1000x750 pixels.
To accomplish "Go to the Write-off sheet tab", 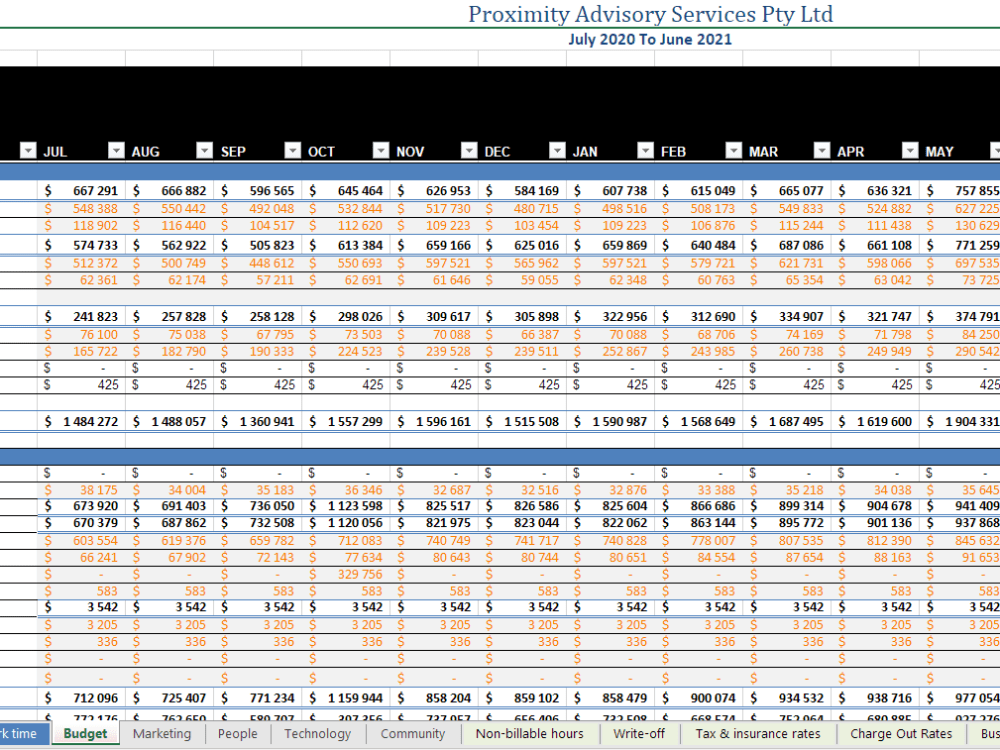I will [639, 733].
